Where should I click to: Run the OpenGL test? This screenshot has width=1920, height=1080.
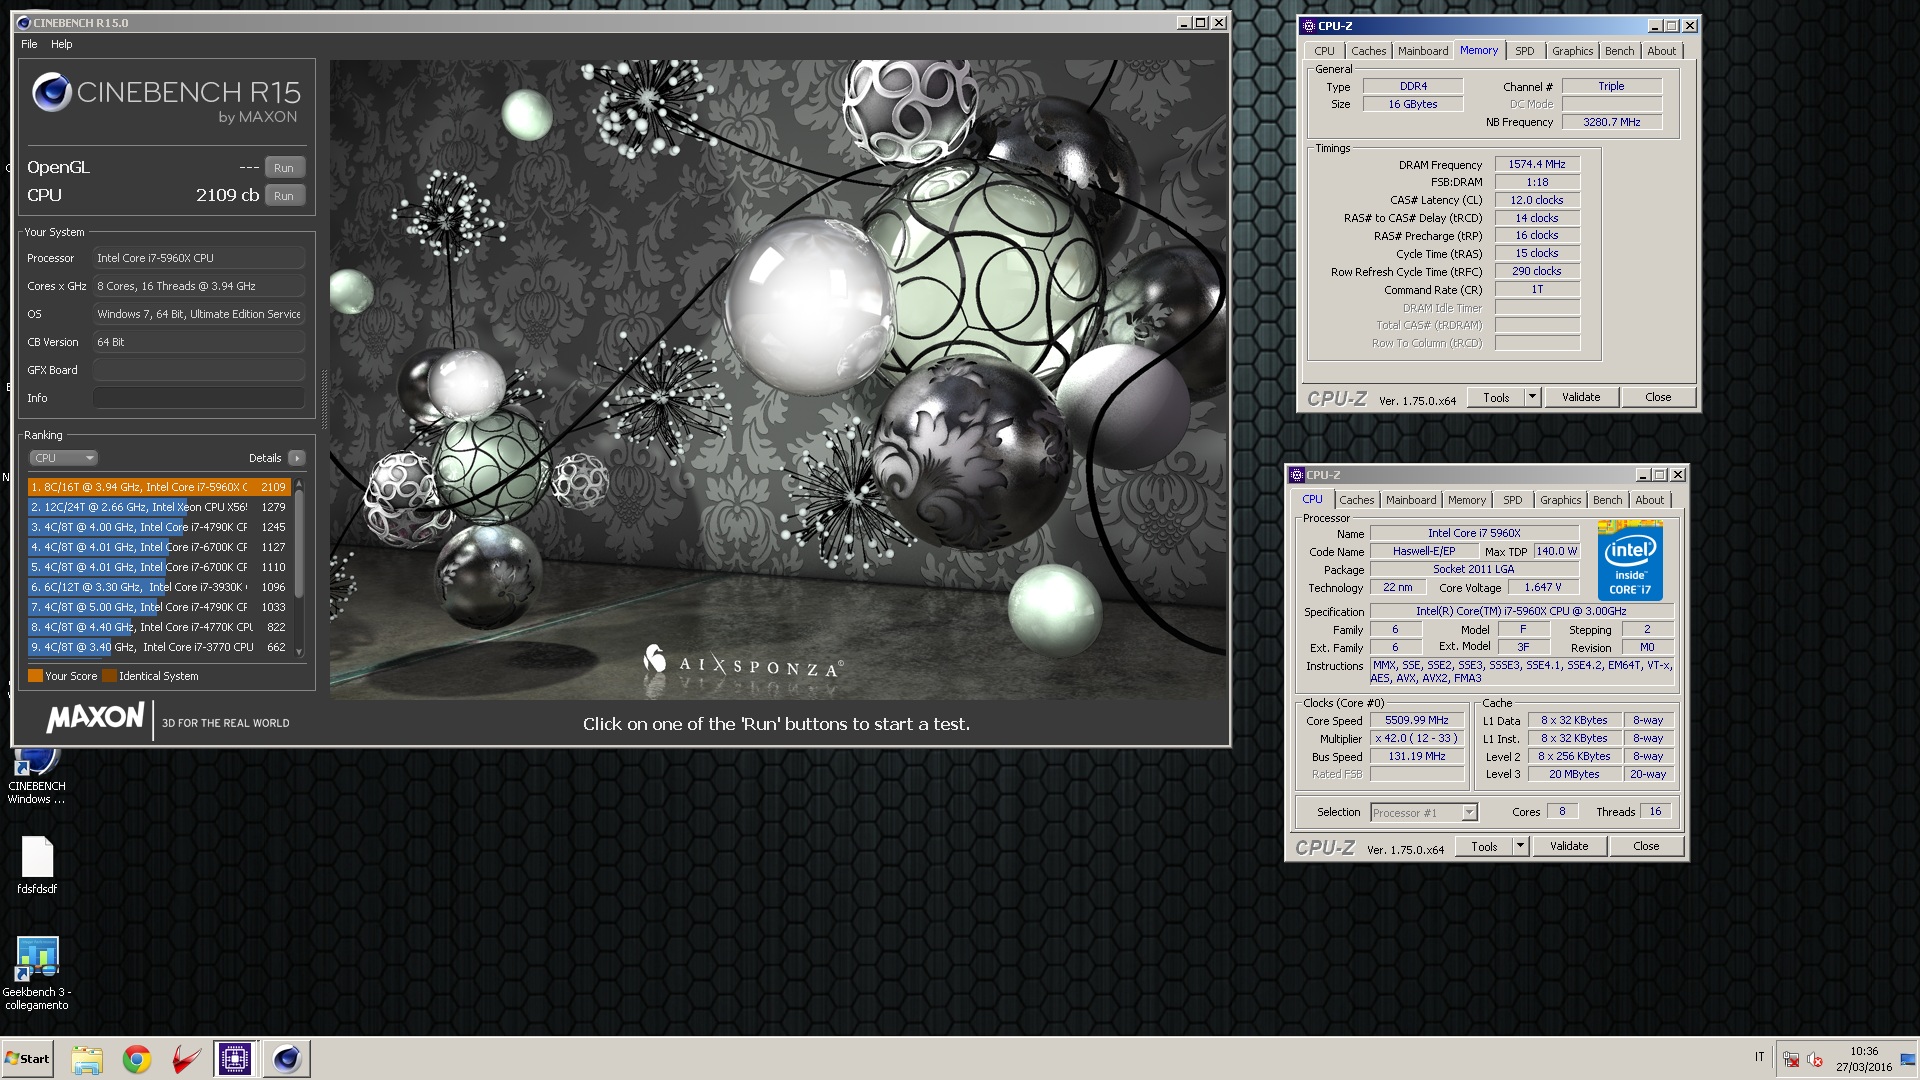point(284,168)
